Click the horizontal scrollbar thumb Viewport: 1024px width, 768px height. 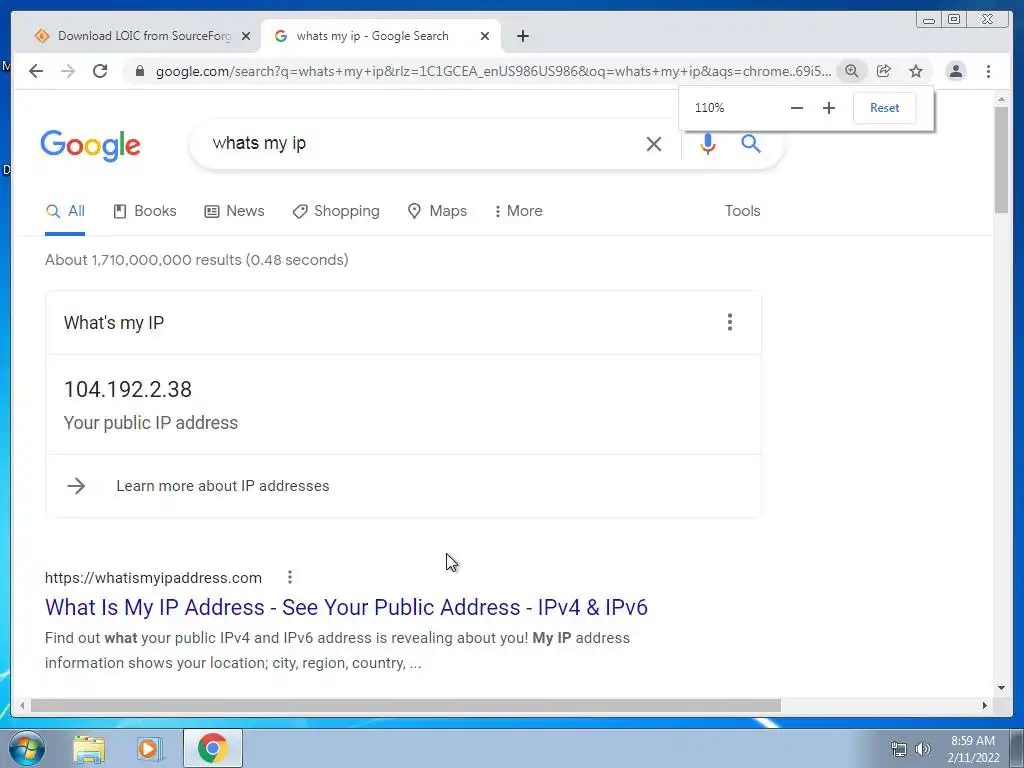coord(406,705)
